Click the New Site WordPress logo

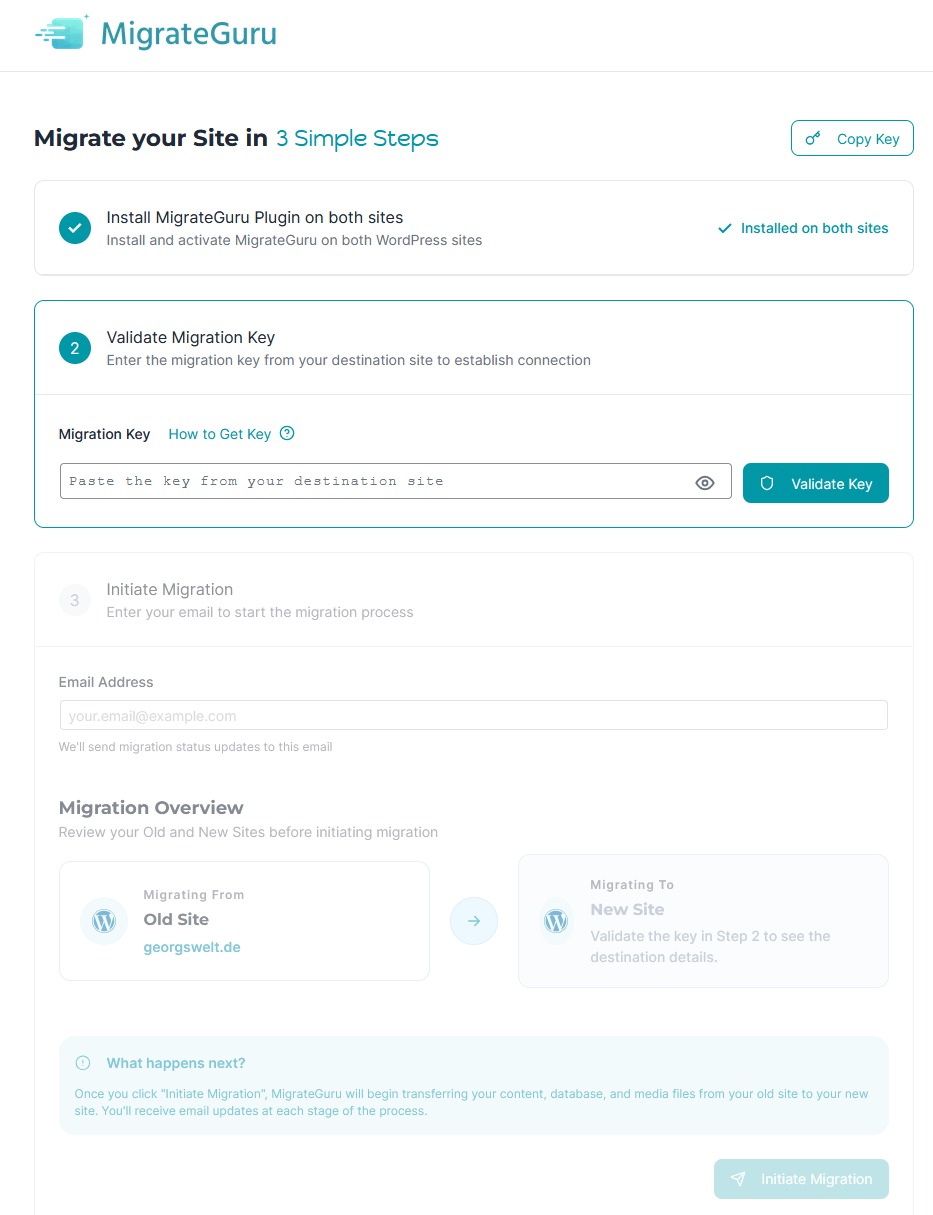click(556, 921)
